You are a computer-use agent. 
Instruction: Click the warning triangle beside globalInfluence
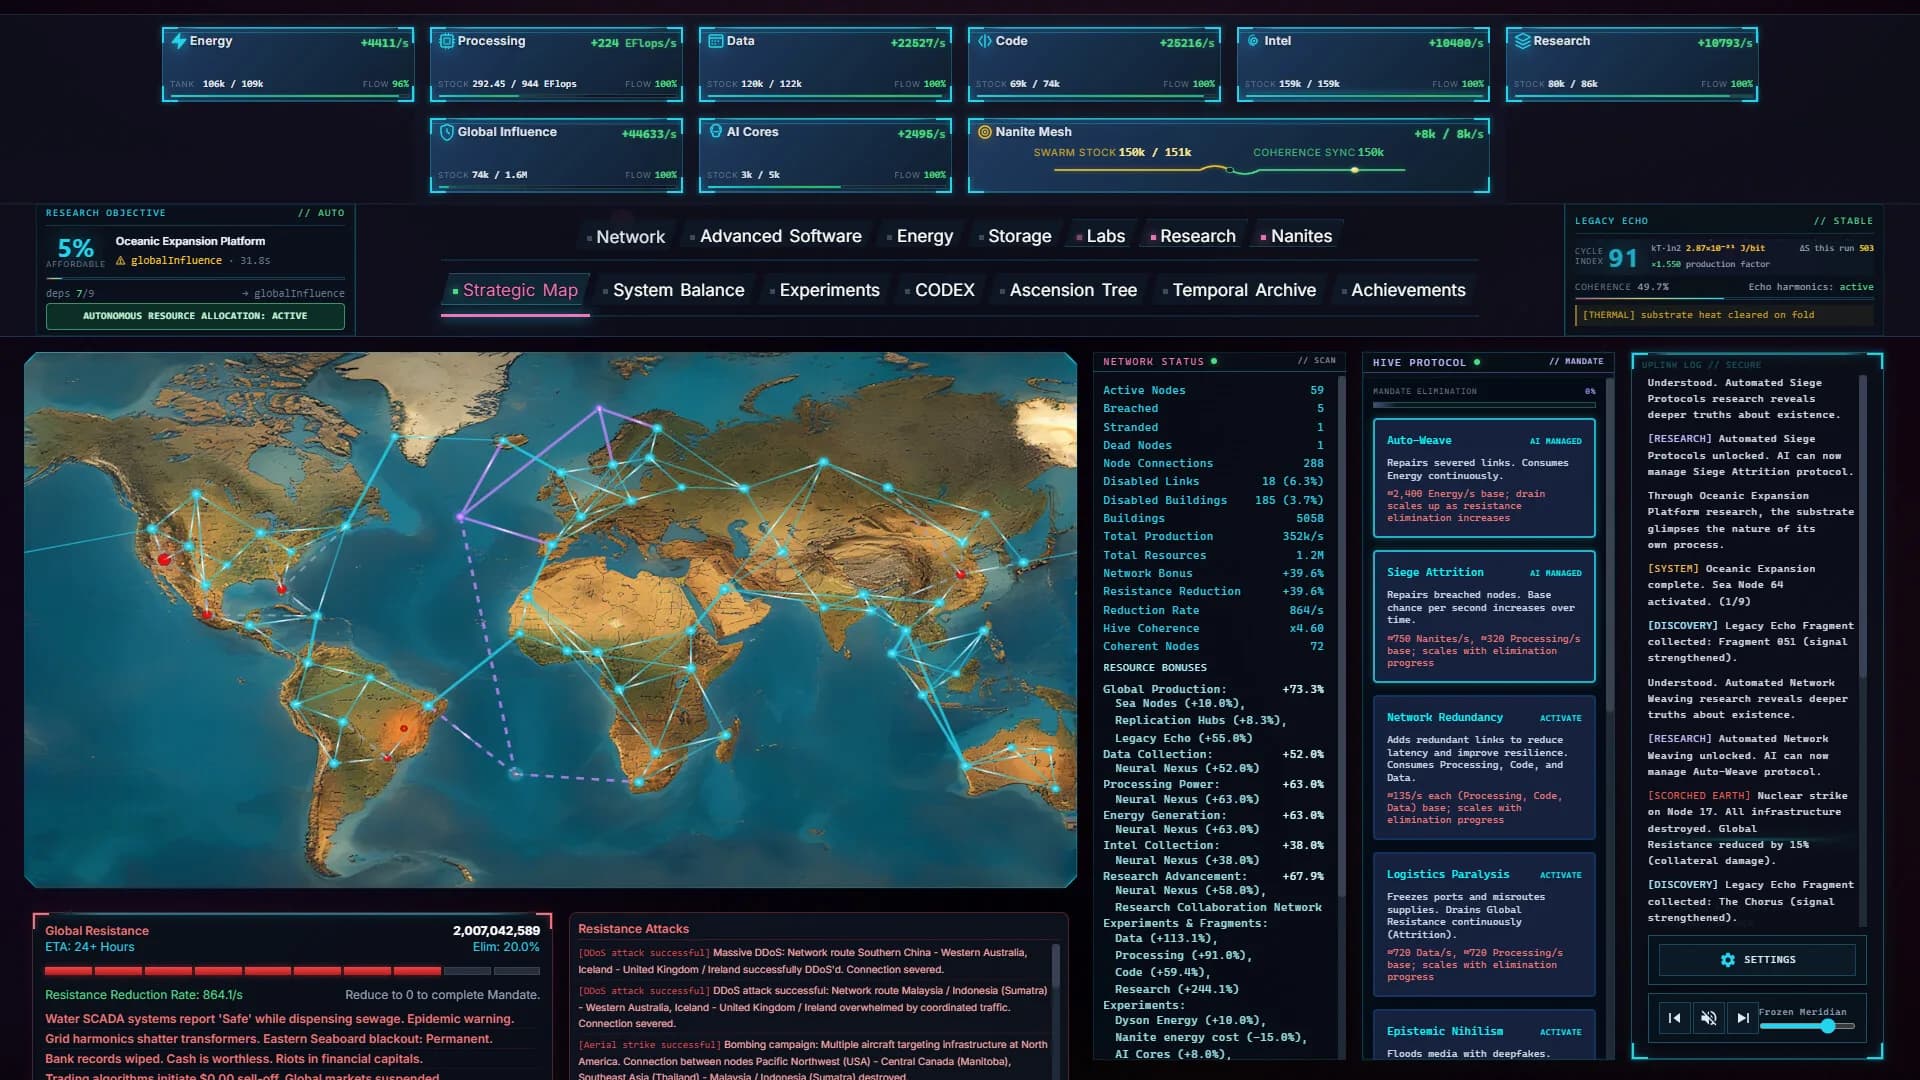pos(121,261)
